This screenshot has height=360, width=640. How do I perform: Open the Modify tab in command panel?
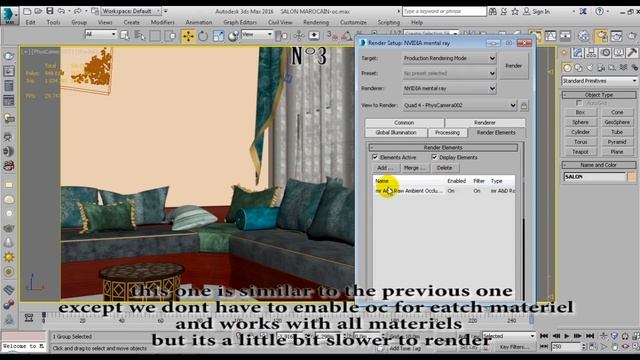tap(578, 53)
